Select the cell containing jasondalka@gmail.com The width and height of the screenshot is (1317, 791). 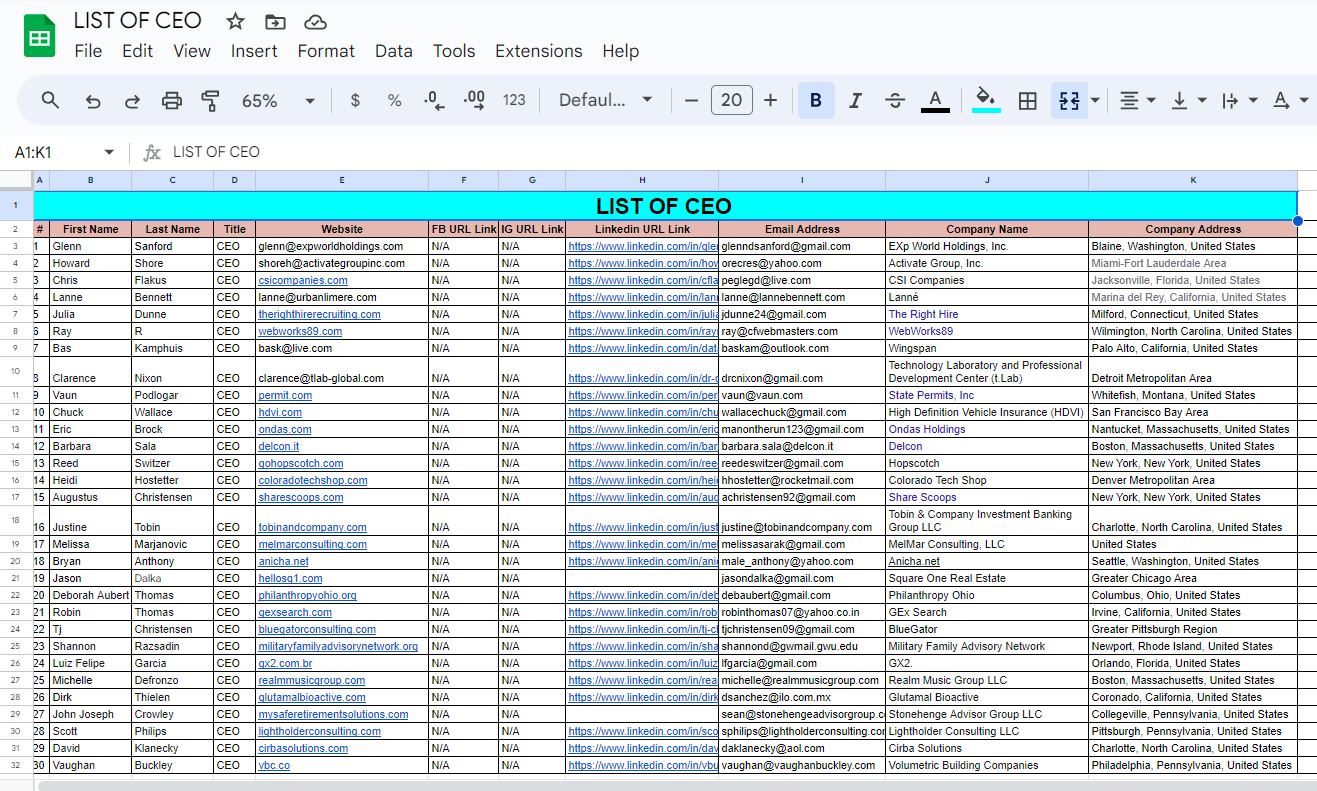pos(802,578)
